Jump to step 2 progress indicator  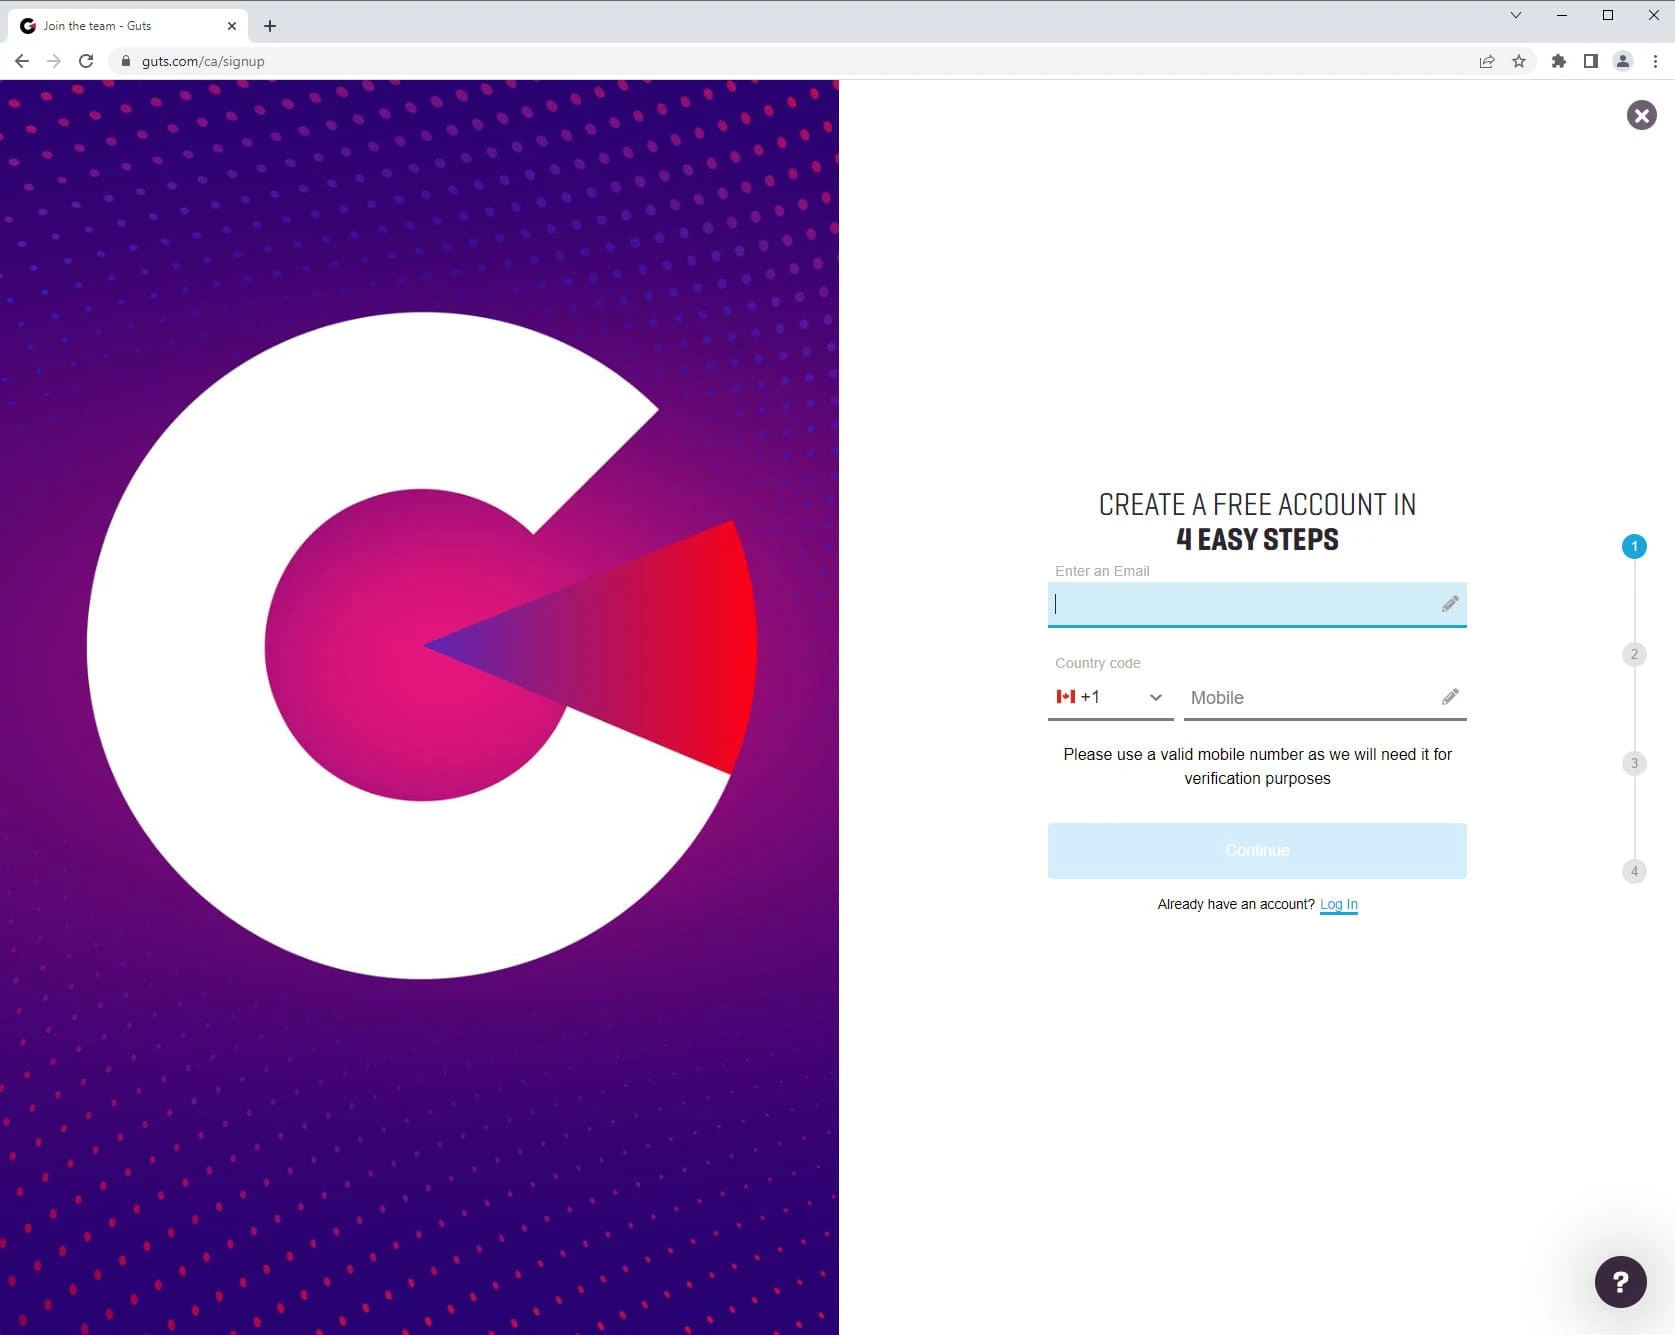coord(1634,654)
